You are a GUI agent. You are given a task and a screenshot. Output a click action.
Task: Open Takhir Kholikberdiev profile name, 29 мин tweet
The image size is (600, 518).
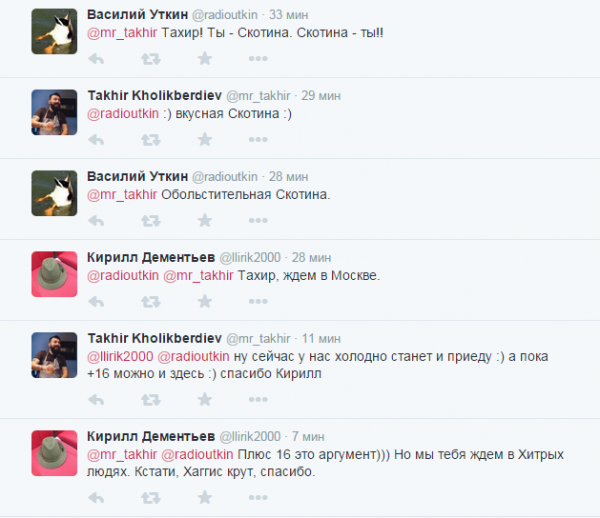[x=155, y=95]
